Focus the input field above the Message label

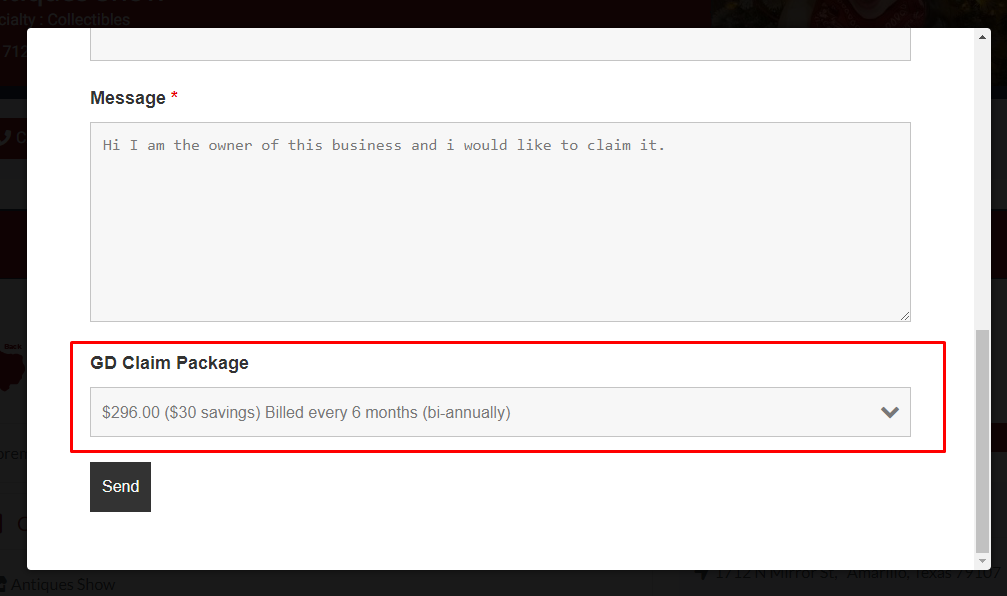click(x=500, y=46)
